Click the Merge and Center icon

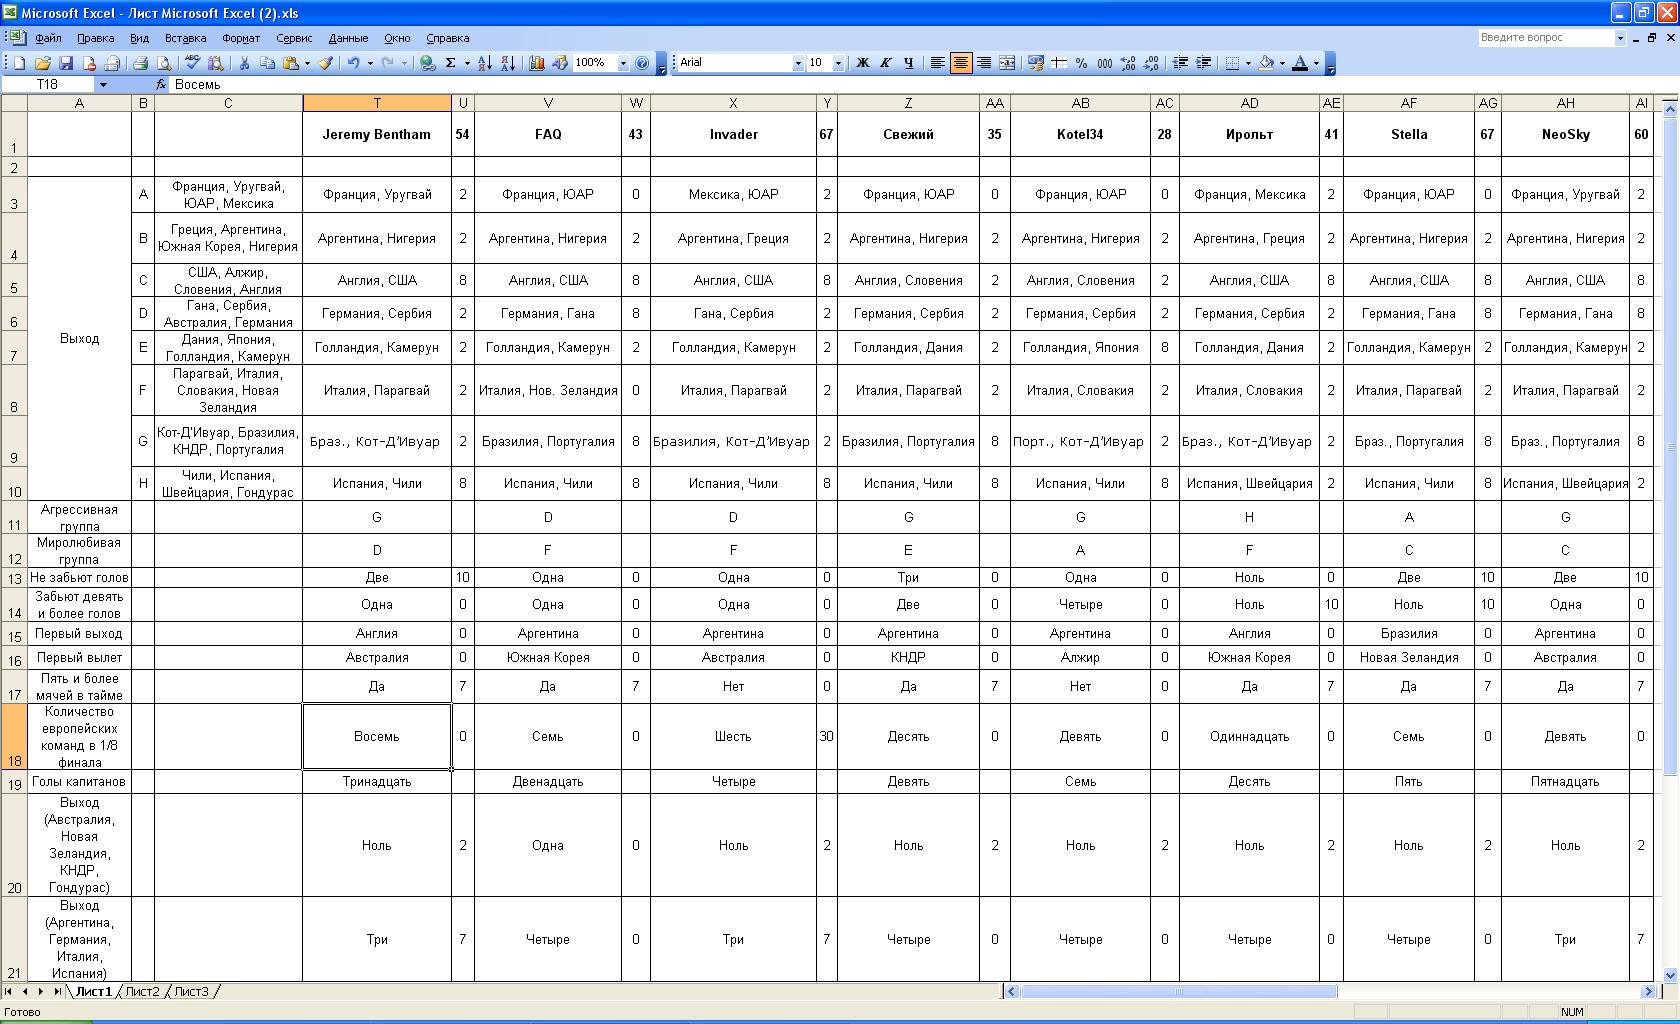click(1007, 63)
